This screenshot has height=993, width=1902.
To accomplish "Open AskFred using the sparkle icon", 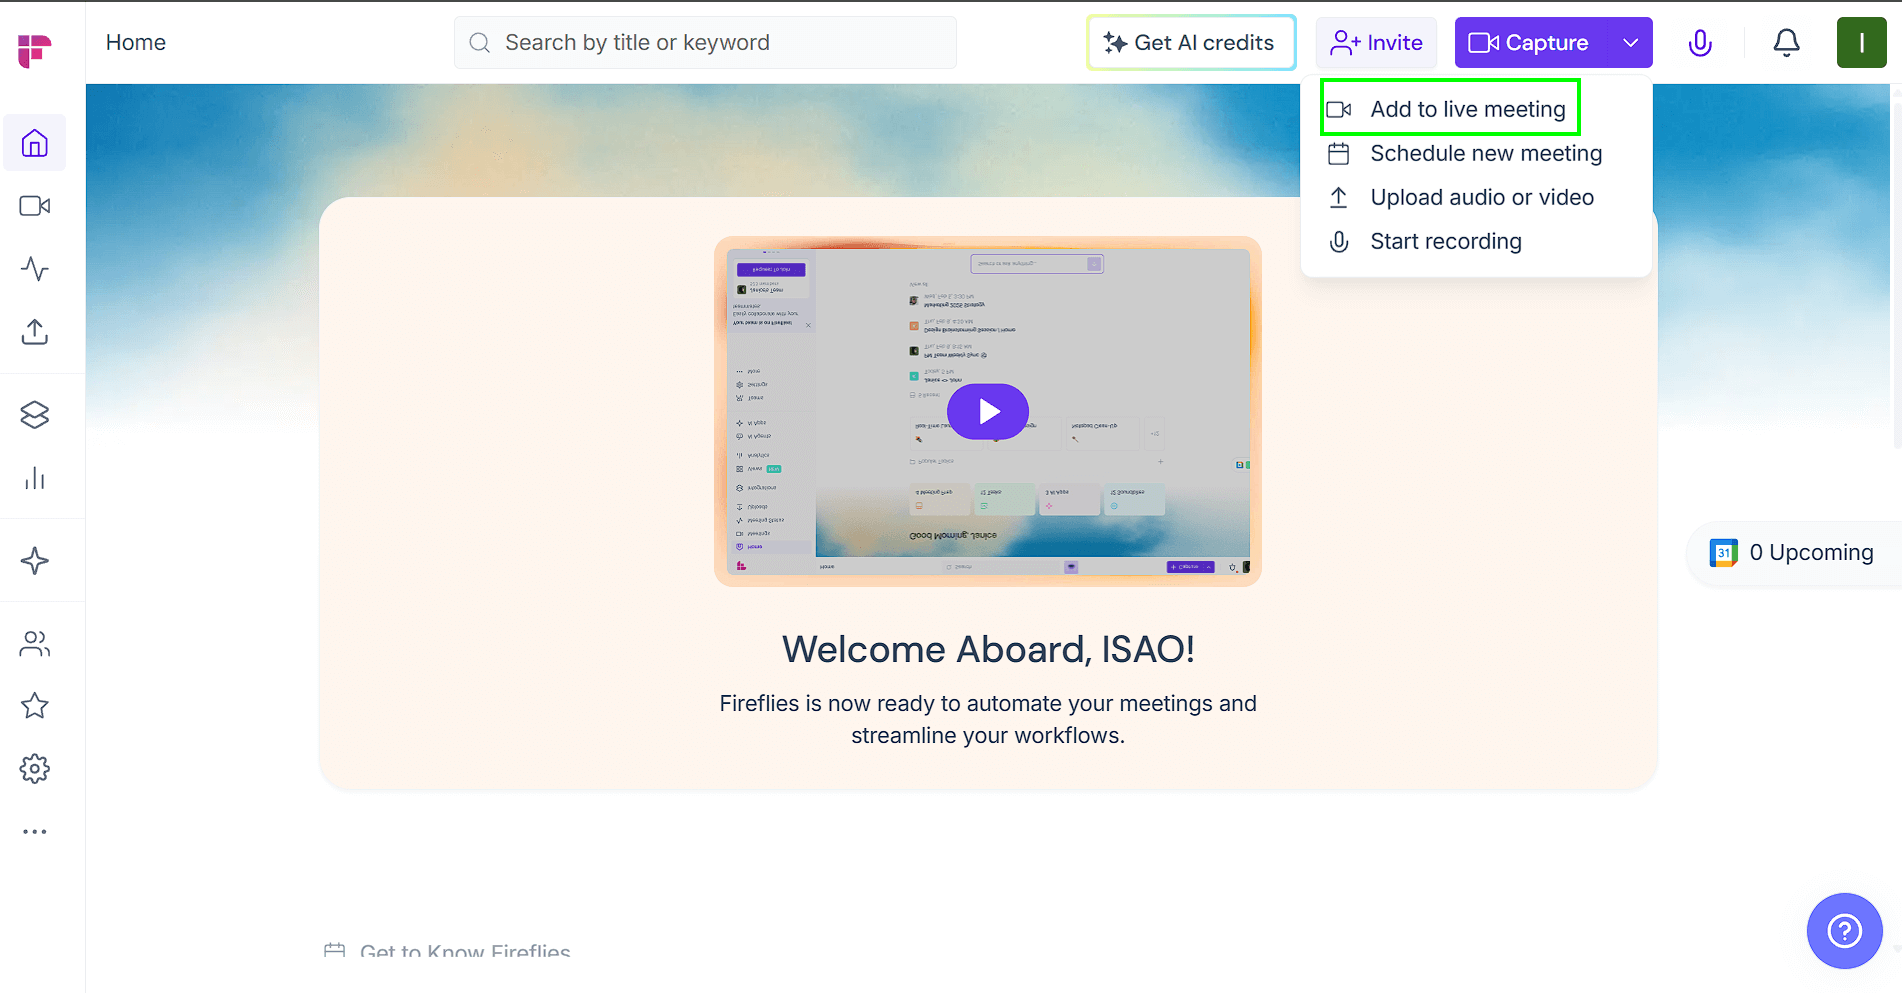I will [34, 560].
